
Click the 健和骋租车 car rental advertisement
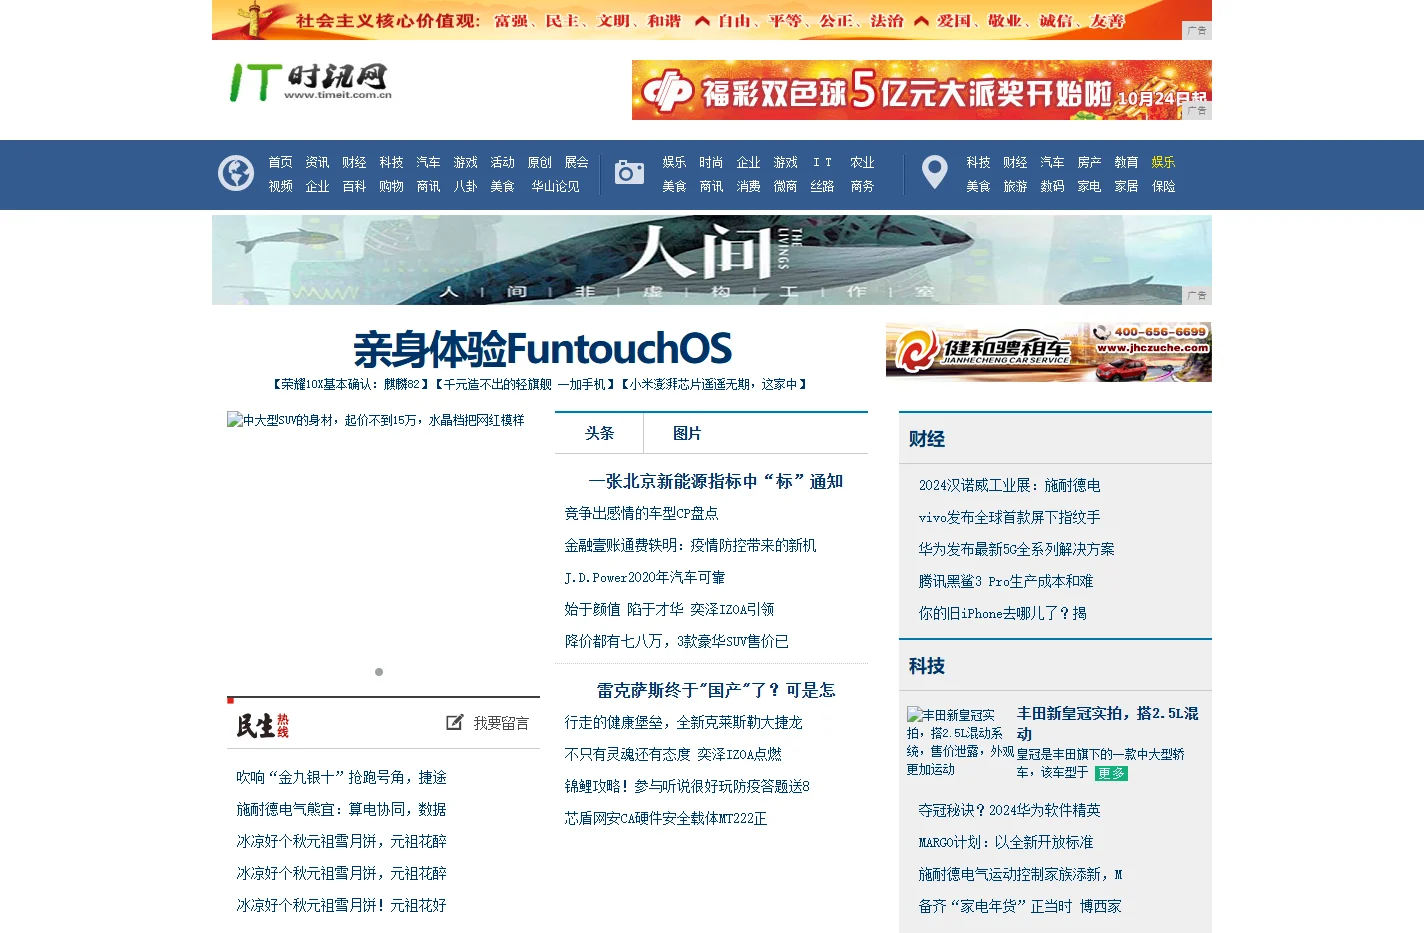click(1048, 352)
